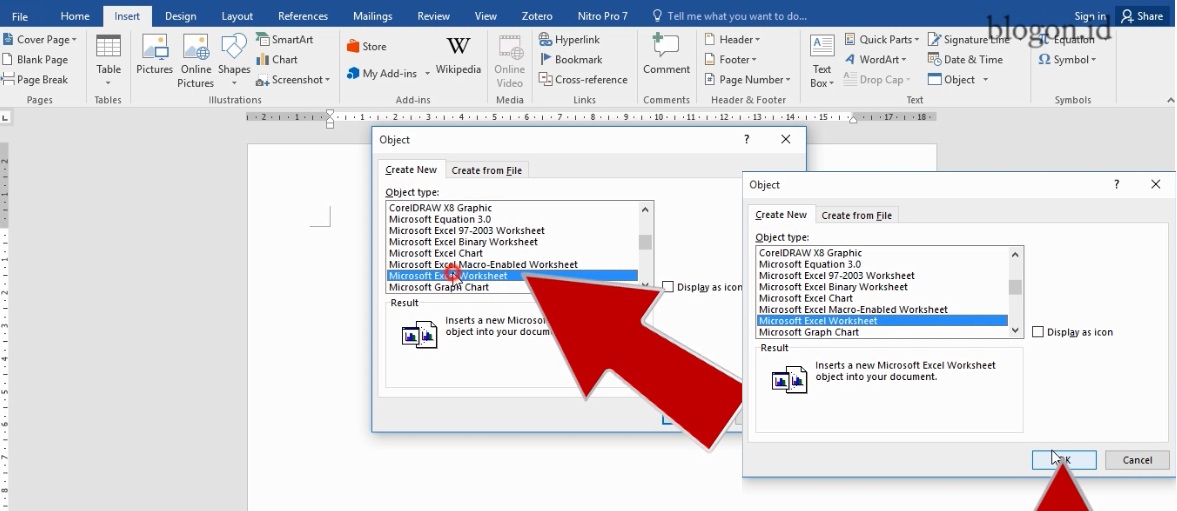Click the front dialog list scroll-down arrow
This screenshot has height=511, width=1177.
click(1015, 329)
